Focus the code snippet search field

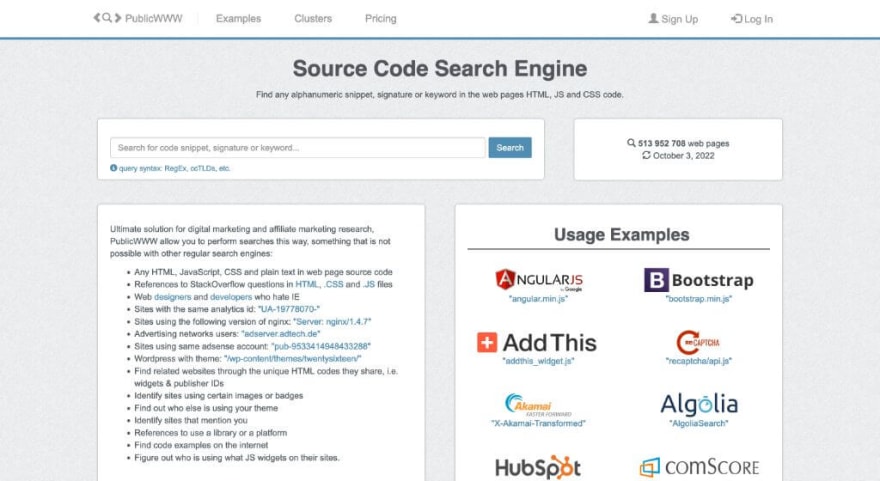click(x=298, y=148)
